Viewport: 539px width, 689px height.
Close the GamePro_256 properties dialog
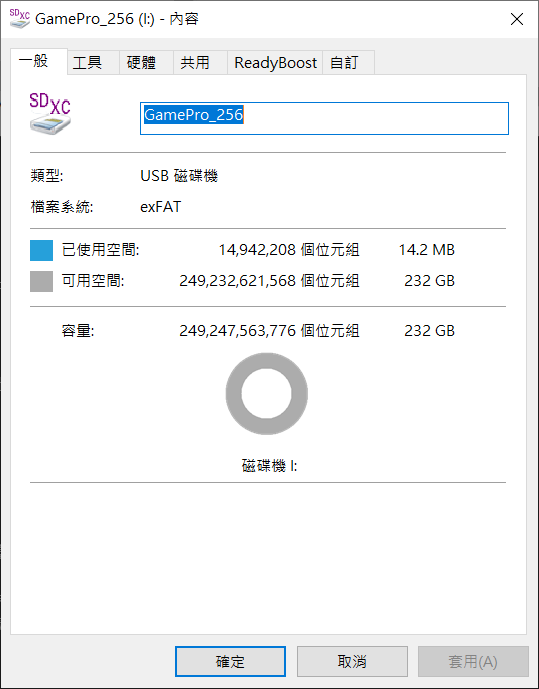click(517, 19)
